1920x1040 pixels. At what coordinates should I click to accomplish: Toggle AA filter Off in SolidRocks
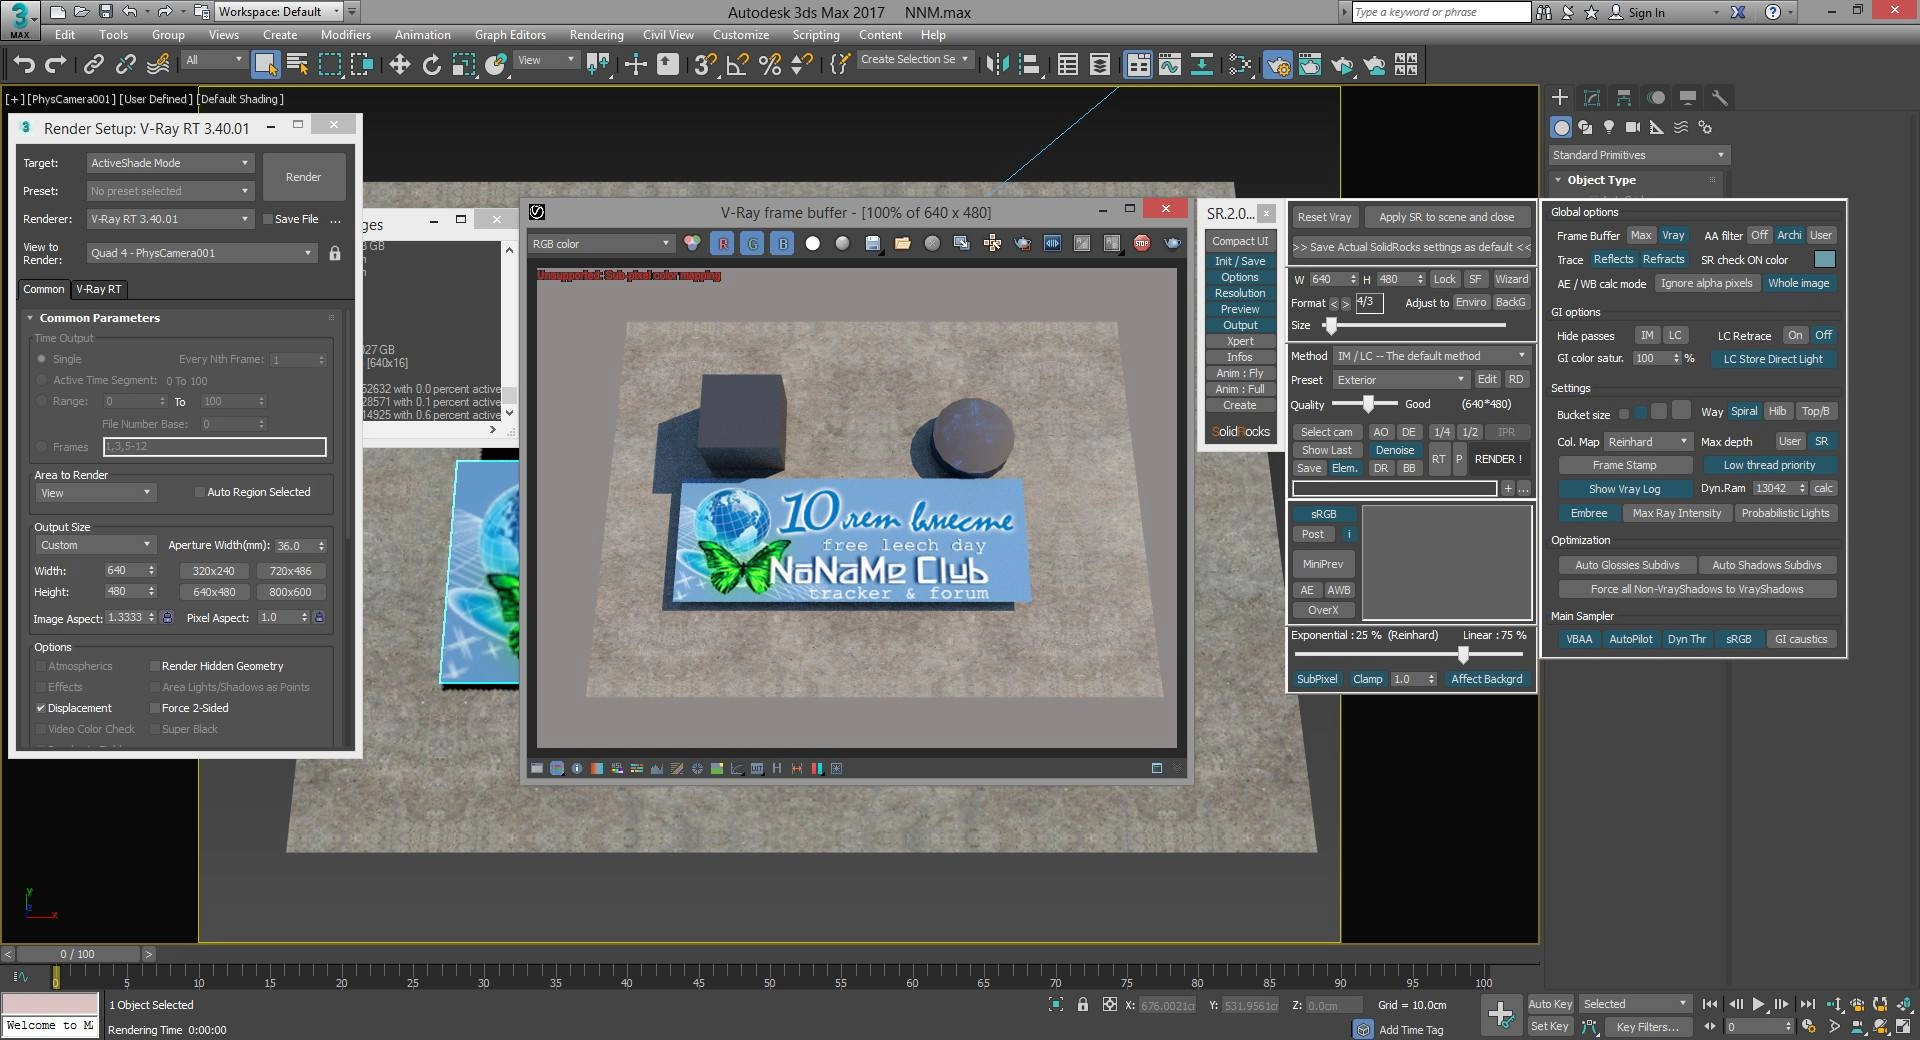pos(1759,235)
